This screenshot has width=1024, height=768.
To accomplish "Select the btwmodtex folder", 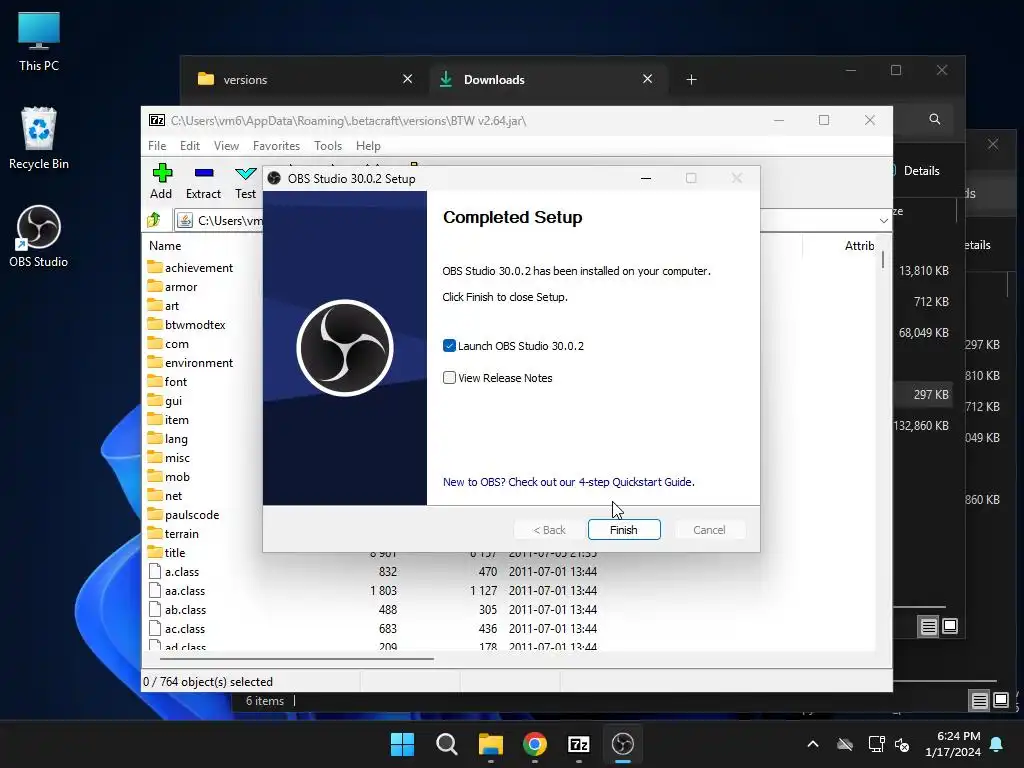I will pos(187,325).
